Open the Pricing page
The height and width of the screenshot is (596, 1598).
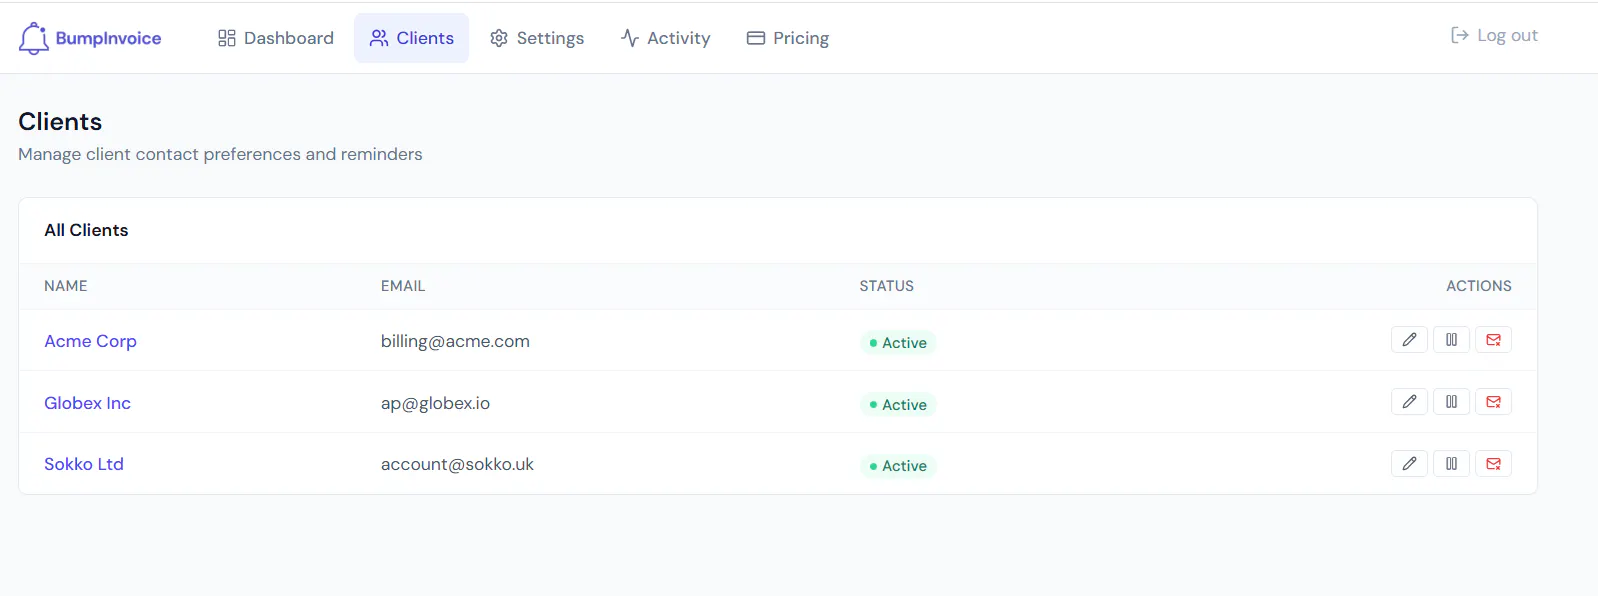coord(788,38)
